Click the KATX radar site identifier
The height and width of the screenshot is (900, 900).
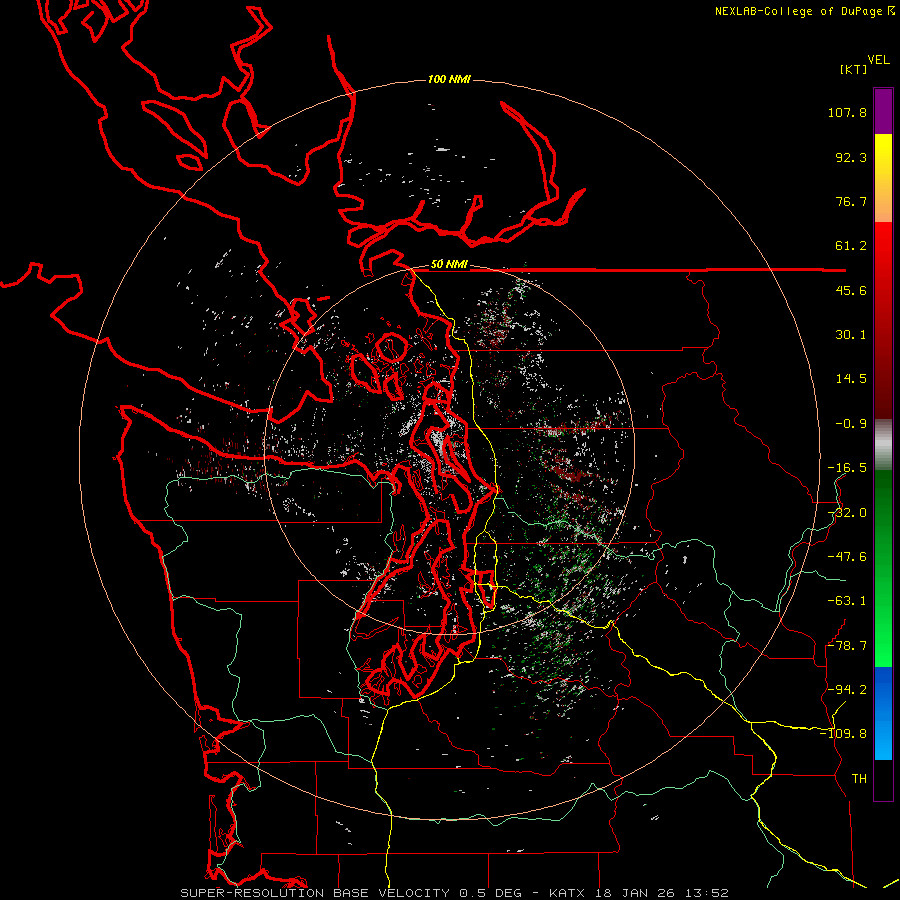tap(567, 893)
